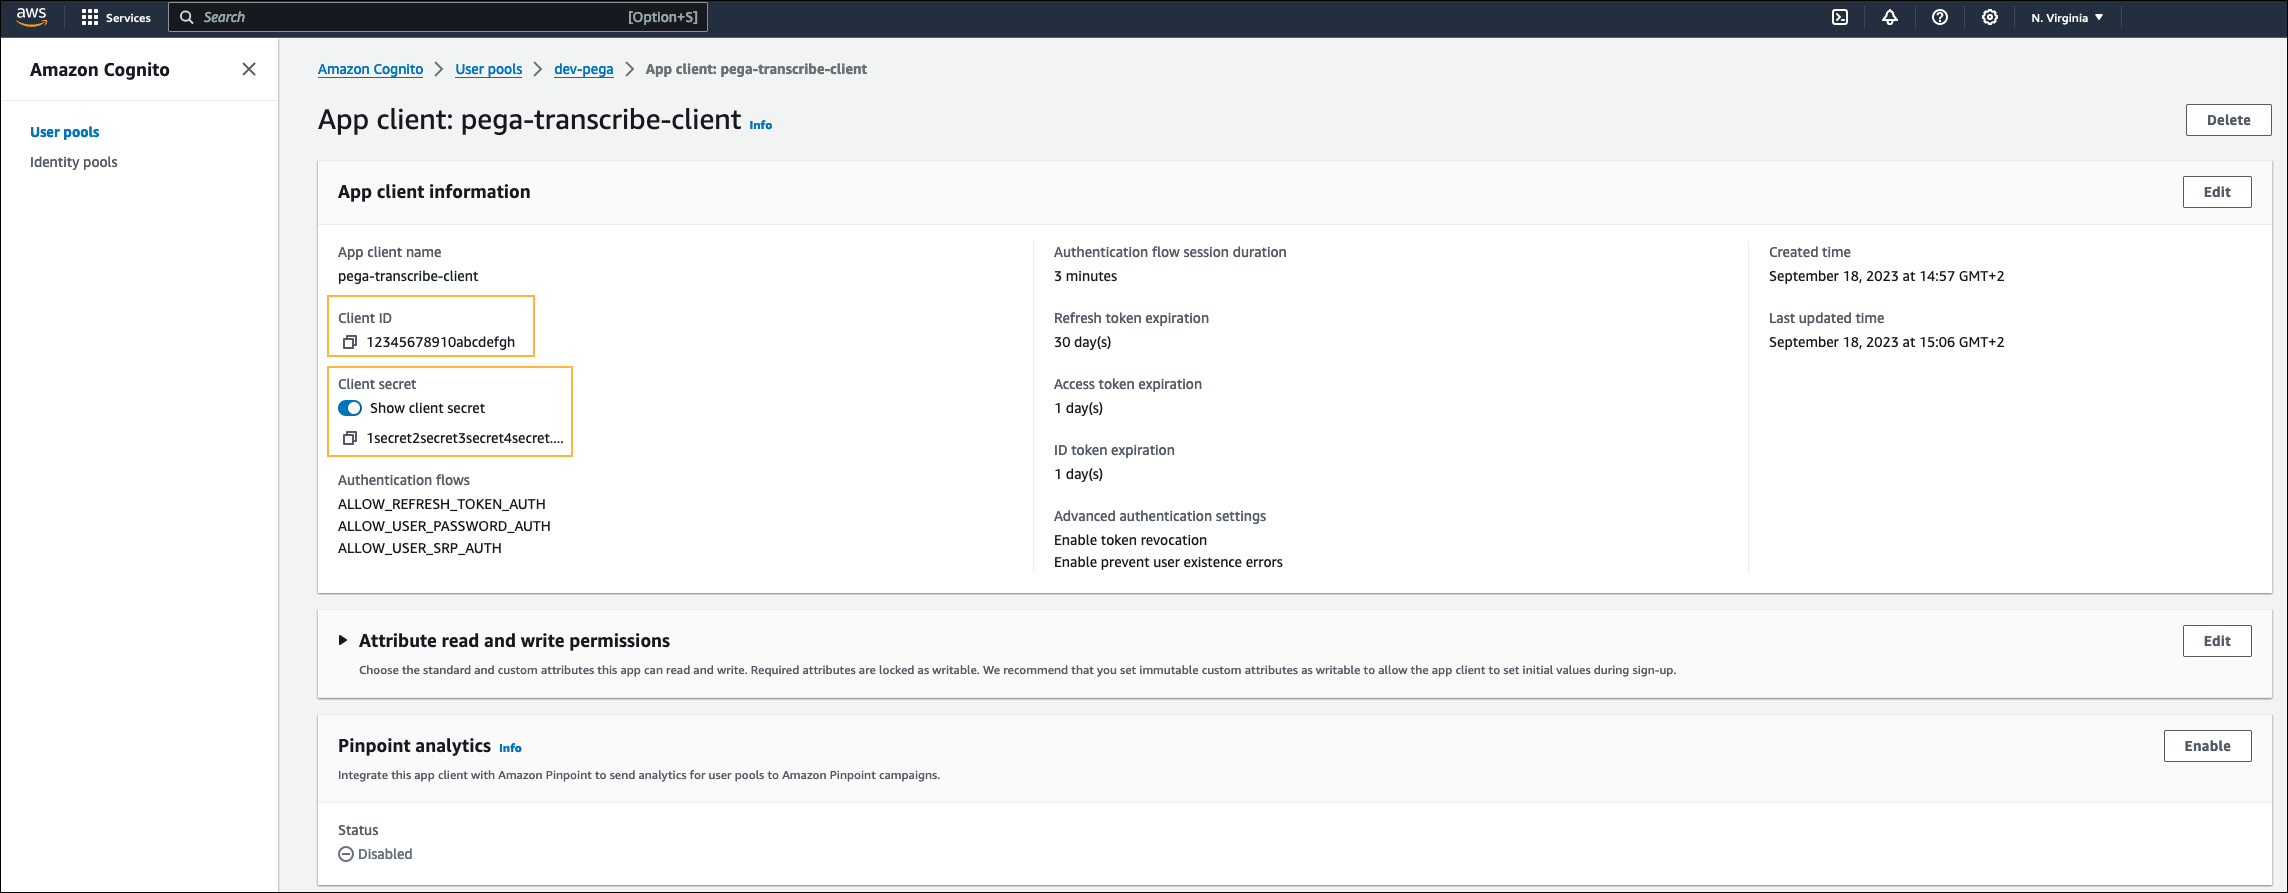Click the Delete app client button

(x=2228, y=120)
